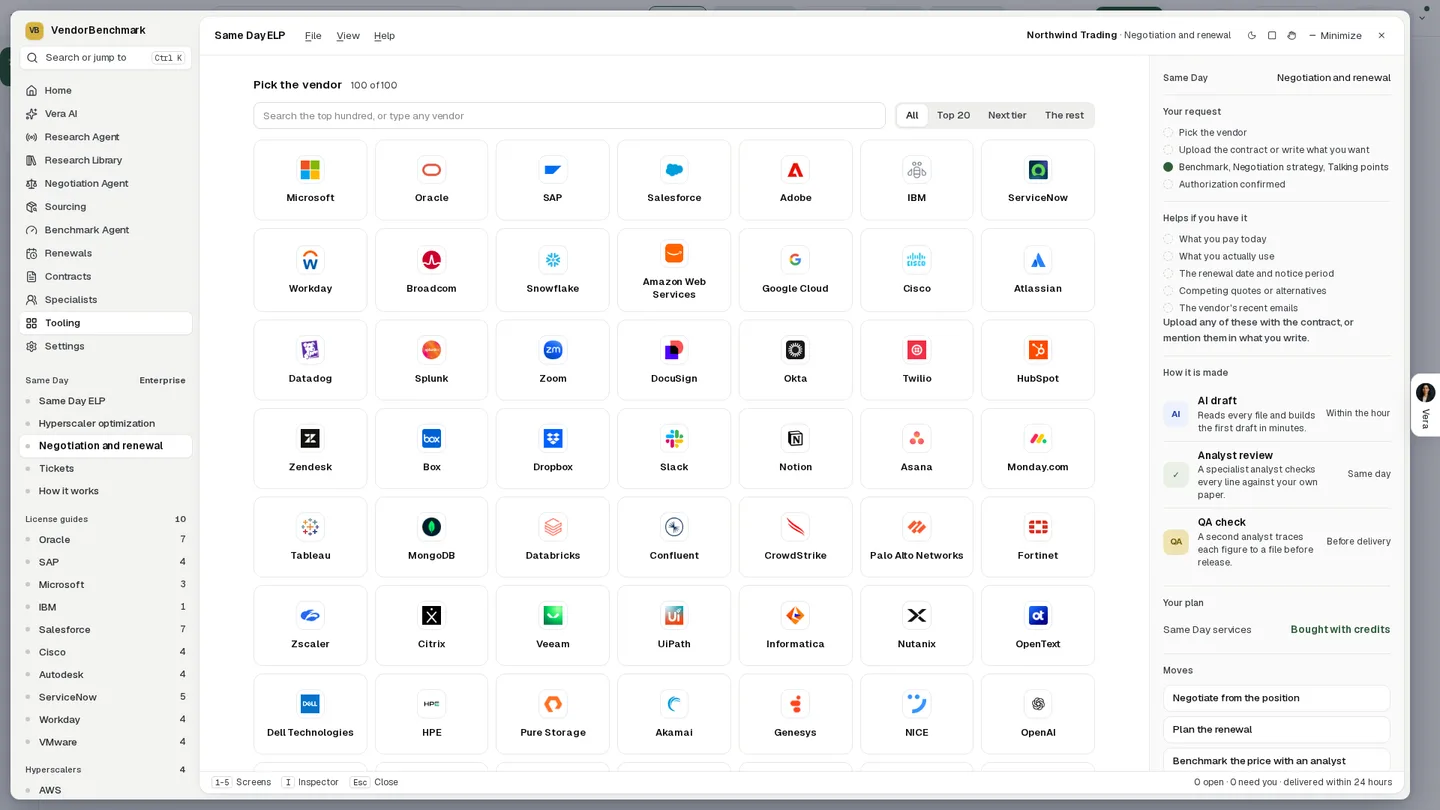The height and width of the screenshot is (810, 1440).
Task: Pick the CrowdStrike vendor tile
Action: point(795,537)
